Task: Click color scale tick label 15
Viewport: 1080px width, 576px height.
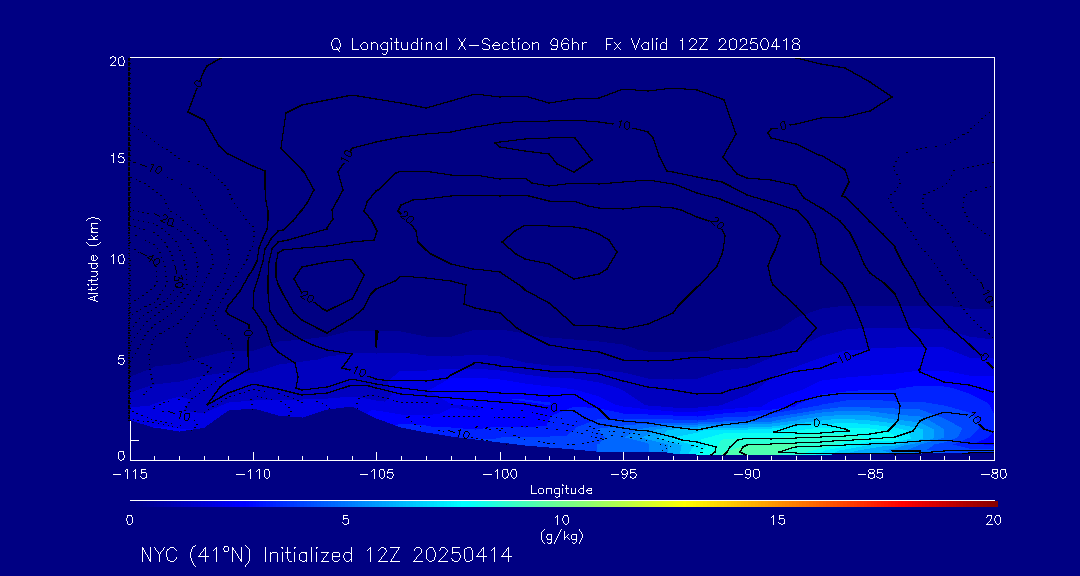Action: click(x=777, y=521)
